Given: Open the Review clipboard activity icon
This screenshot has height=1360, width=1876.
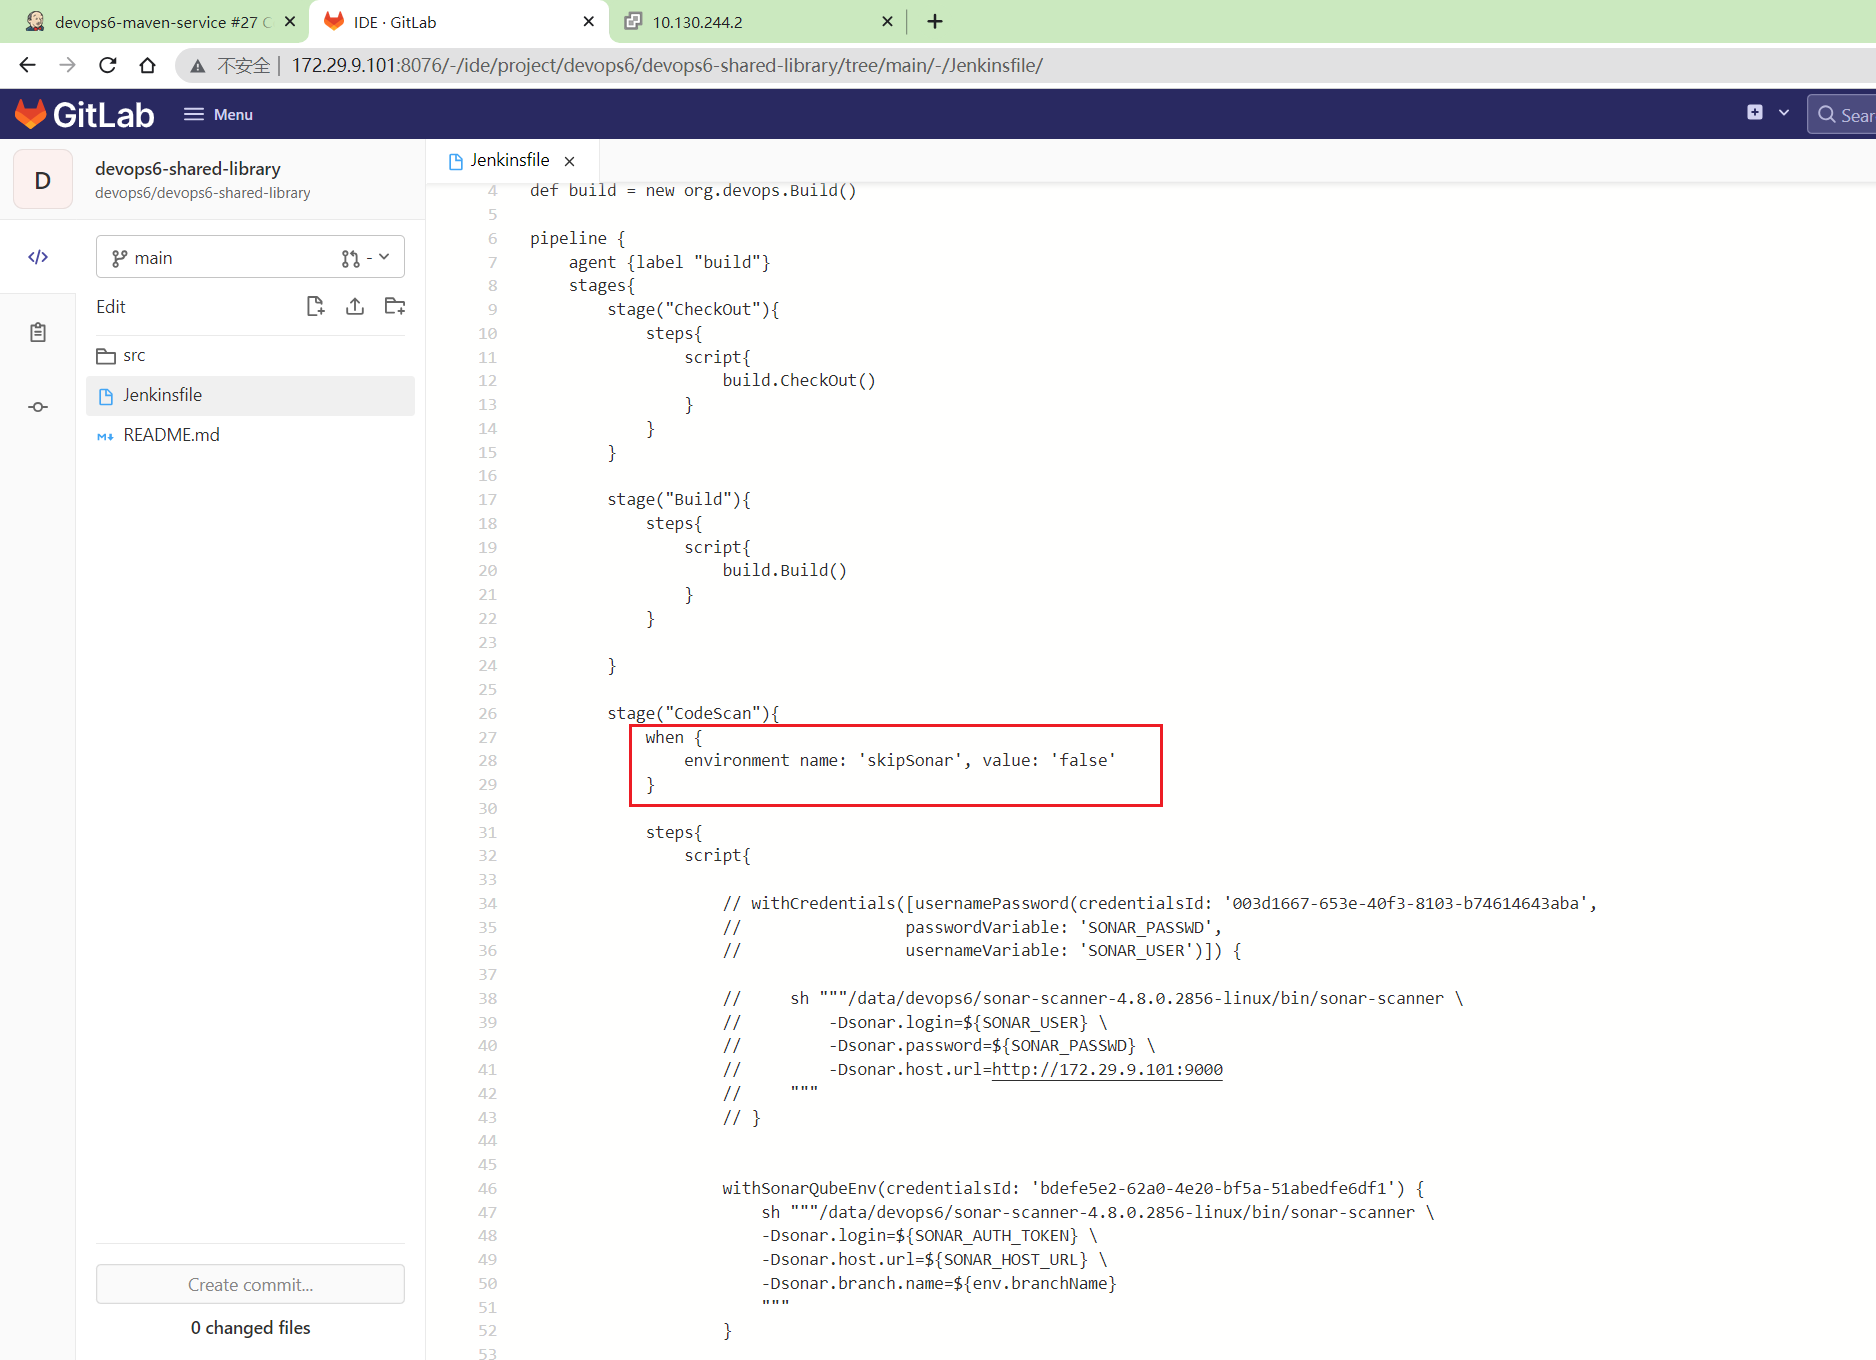Looking at the screenshot, I should tap(38, 332).
